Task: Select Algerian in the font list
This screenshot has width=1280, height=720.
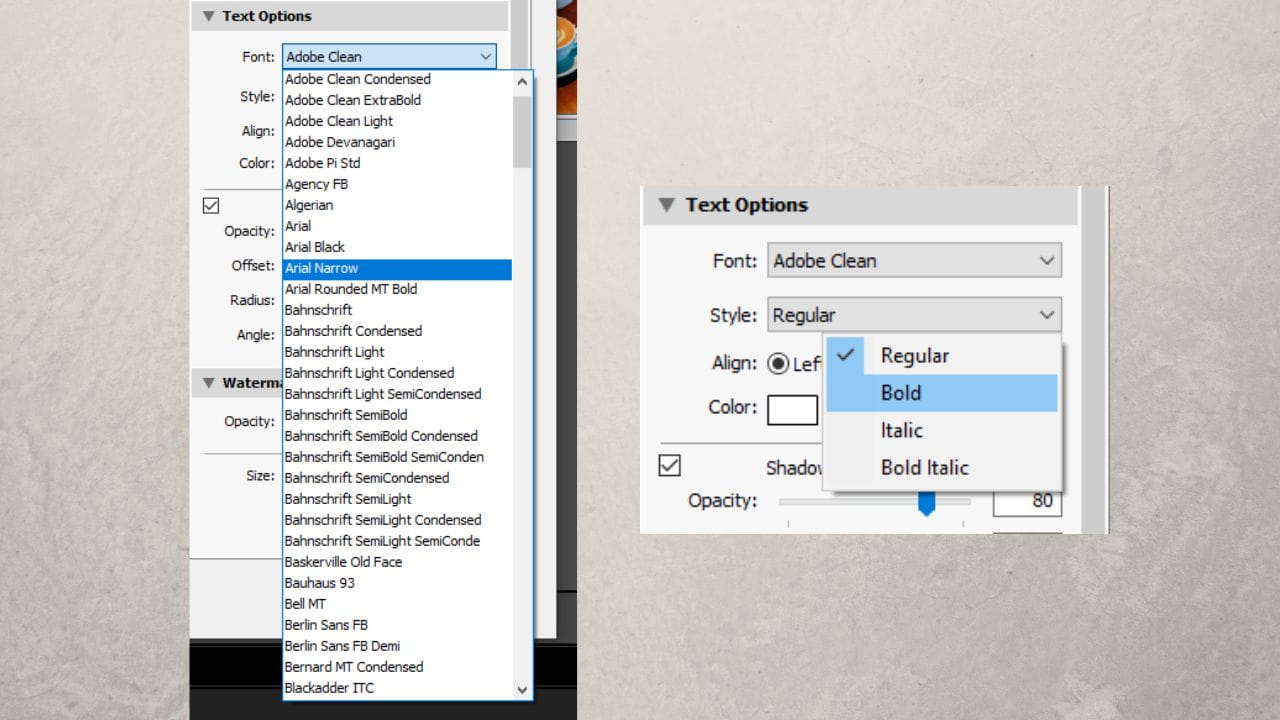Action: [397, 205]
